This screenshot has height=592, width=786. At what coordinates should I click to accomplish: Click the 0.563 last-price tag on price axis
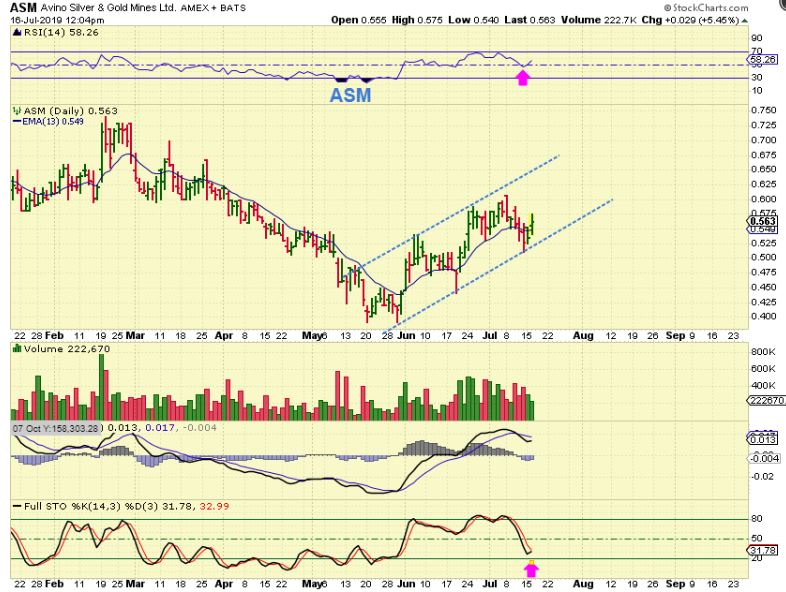[763, 221]
